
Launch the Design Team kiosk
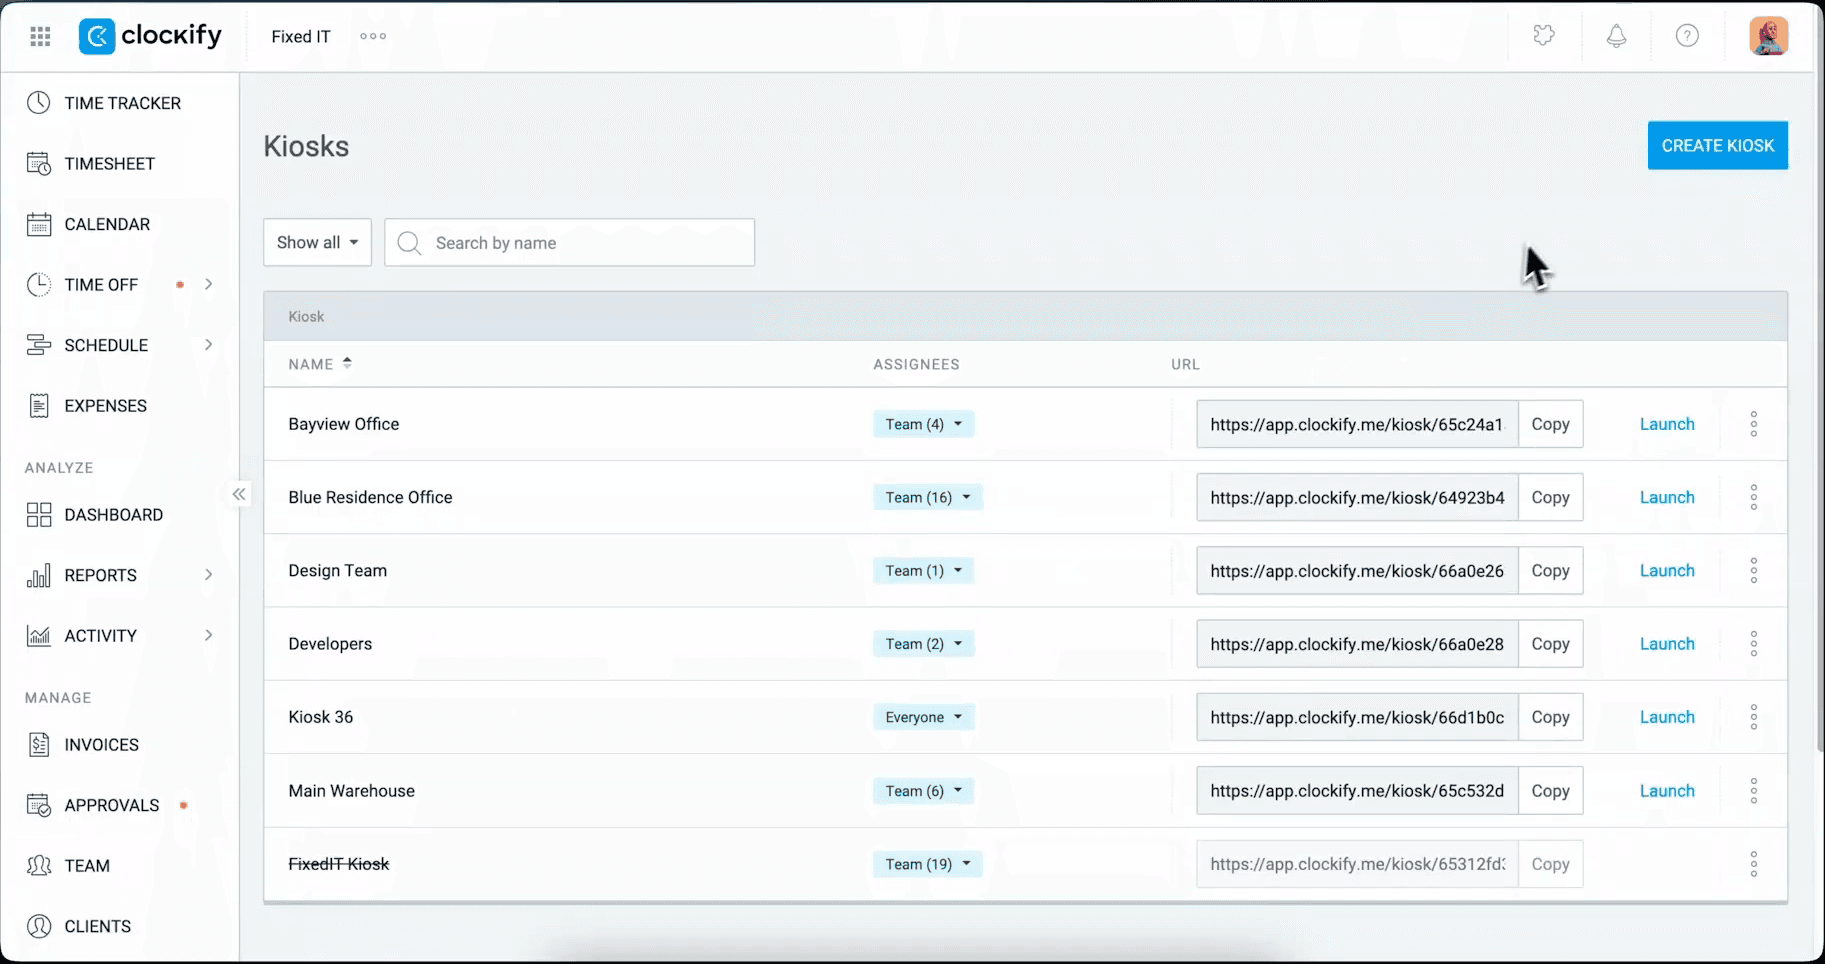(1667, 571)
